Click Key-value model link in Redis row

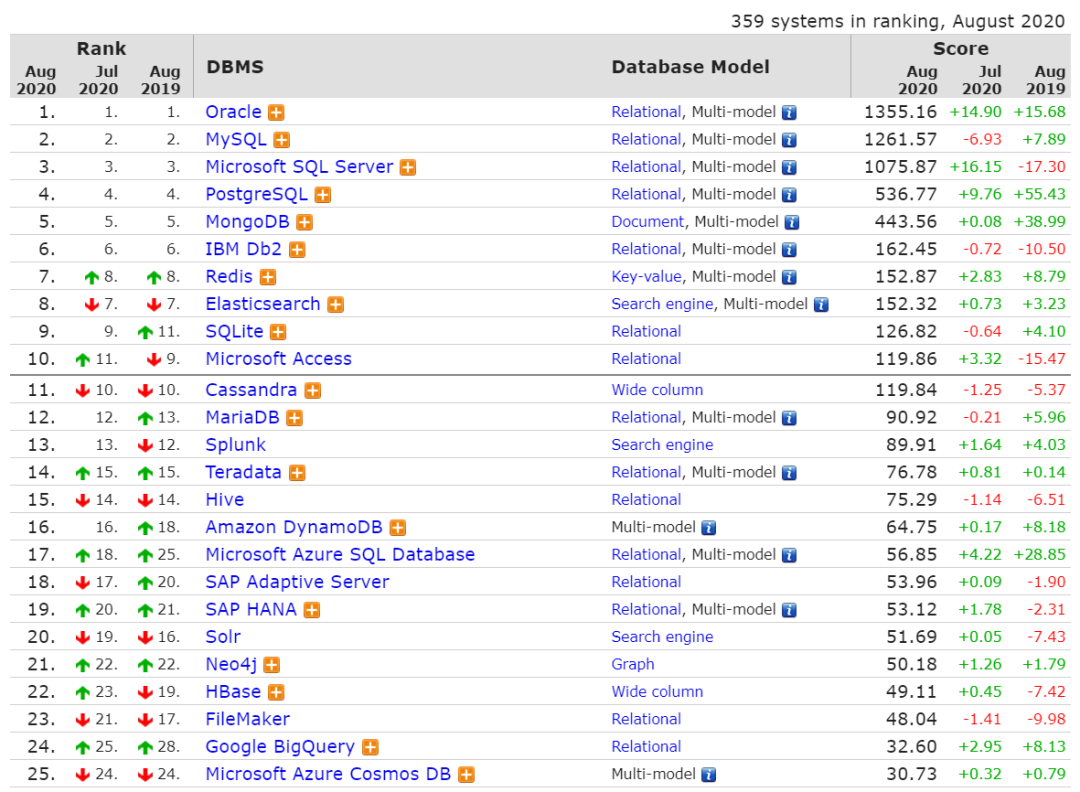(x=646, y=277)
